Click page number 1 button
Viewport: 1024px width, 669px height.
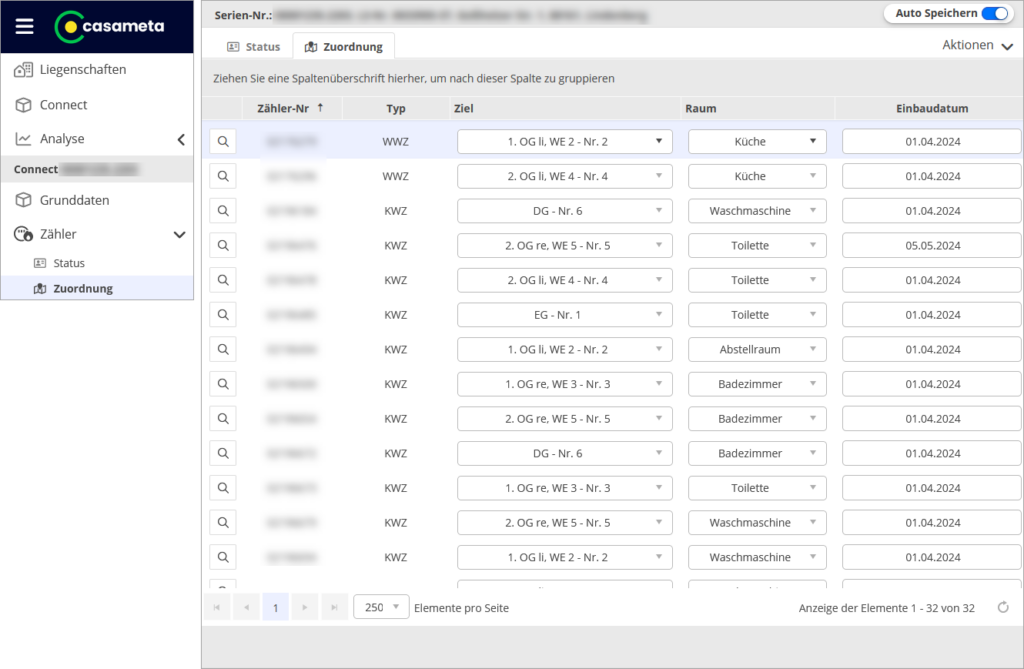275,608
